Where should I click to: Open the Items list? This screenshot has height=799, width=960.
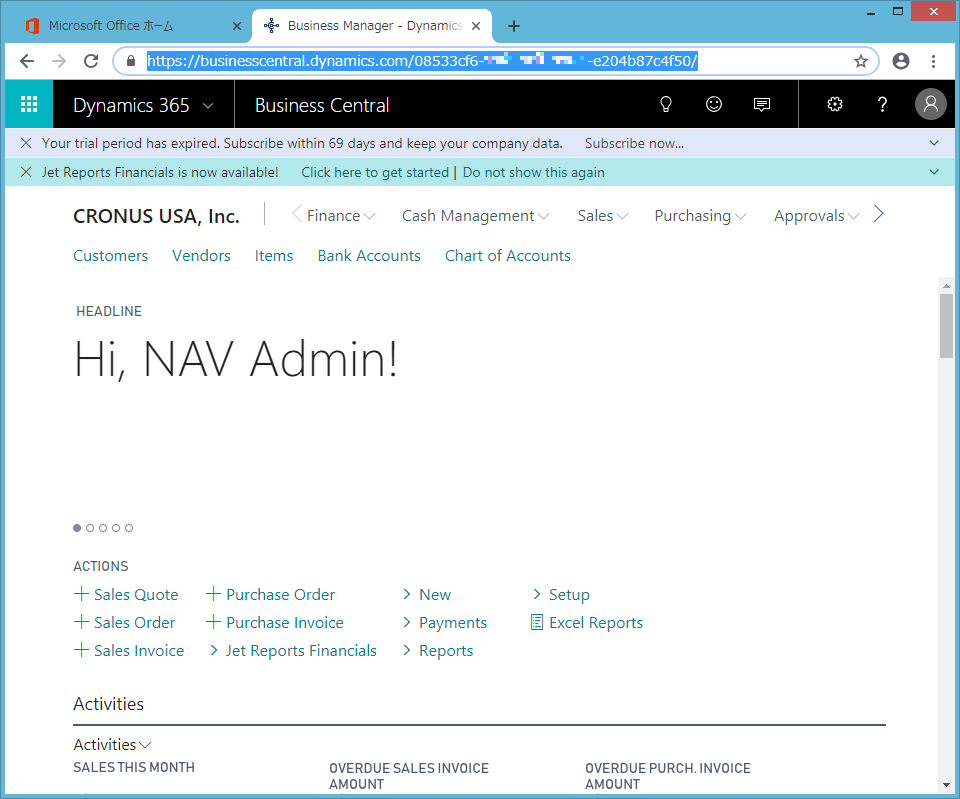point(274,255)
